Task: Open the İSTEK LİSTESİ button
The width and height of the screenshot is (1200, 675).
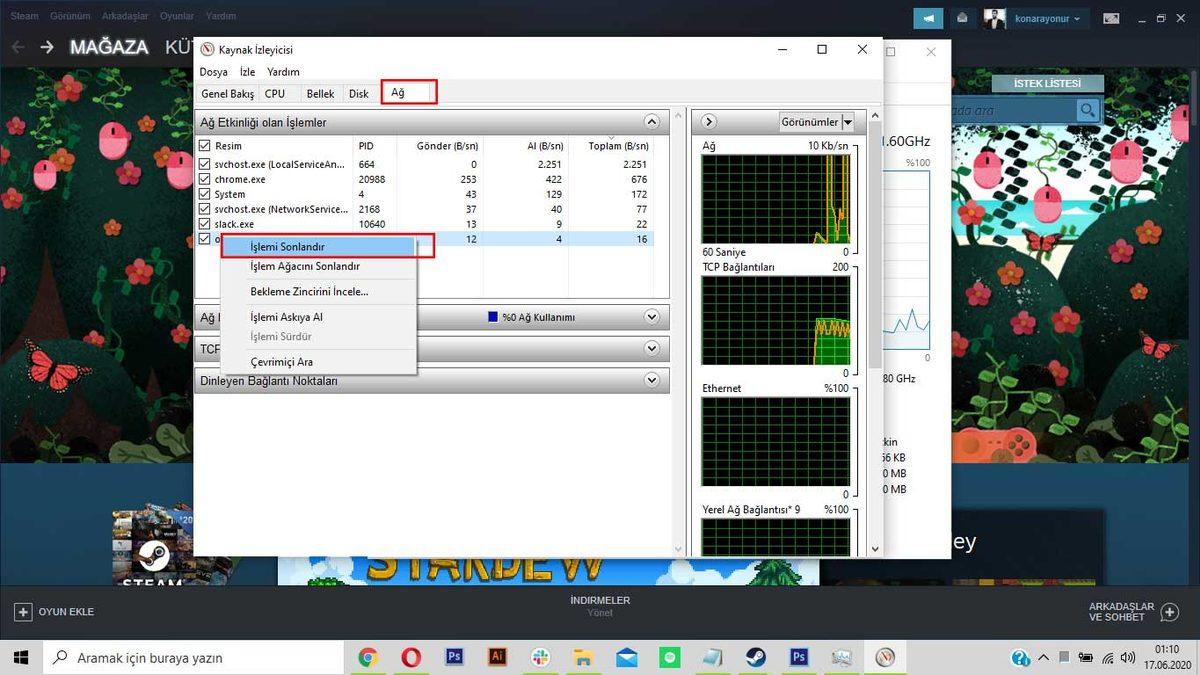Action: click(x=1047, y=83)
